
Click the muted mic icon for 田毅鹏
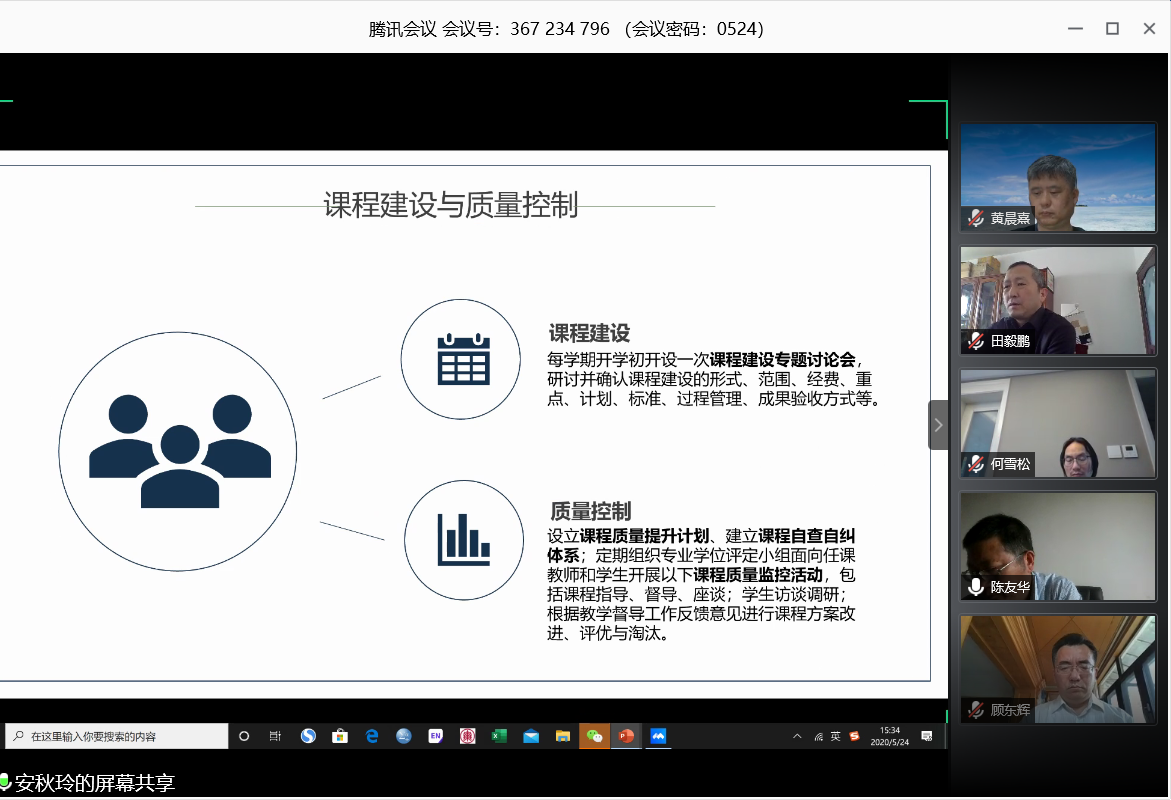(975, 341)
